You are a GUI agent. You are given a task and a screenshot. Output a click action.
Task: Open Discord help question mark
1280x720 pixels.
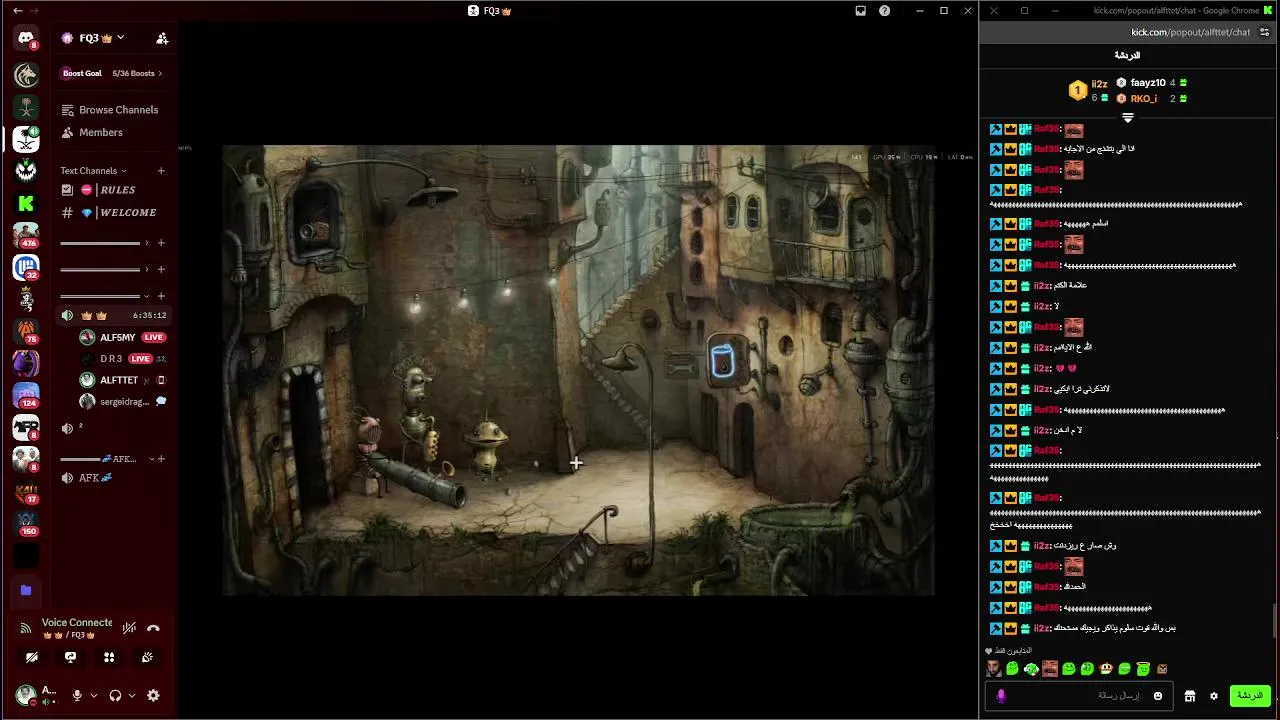pyautogui.click(x=884, y=11)
